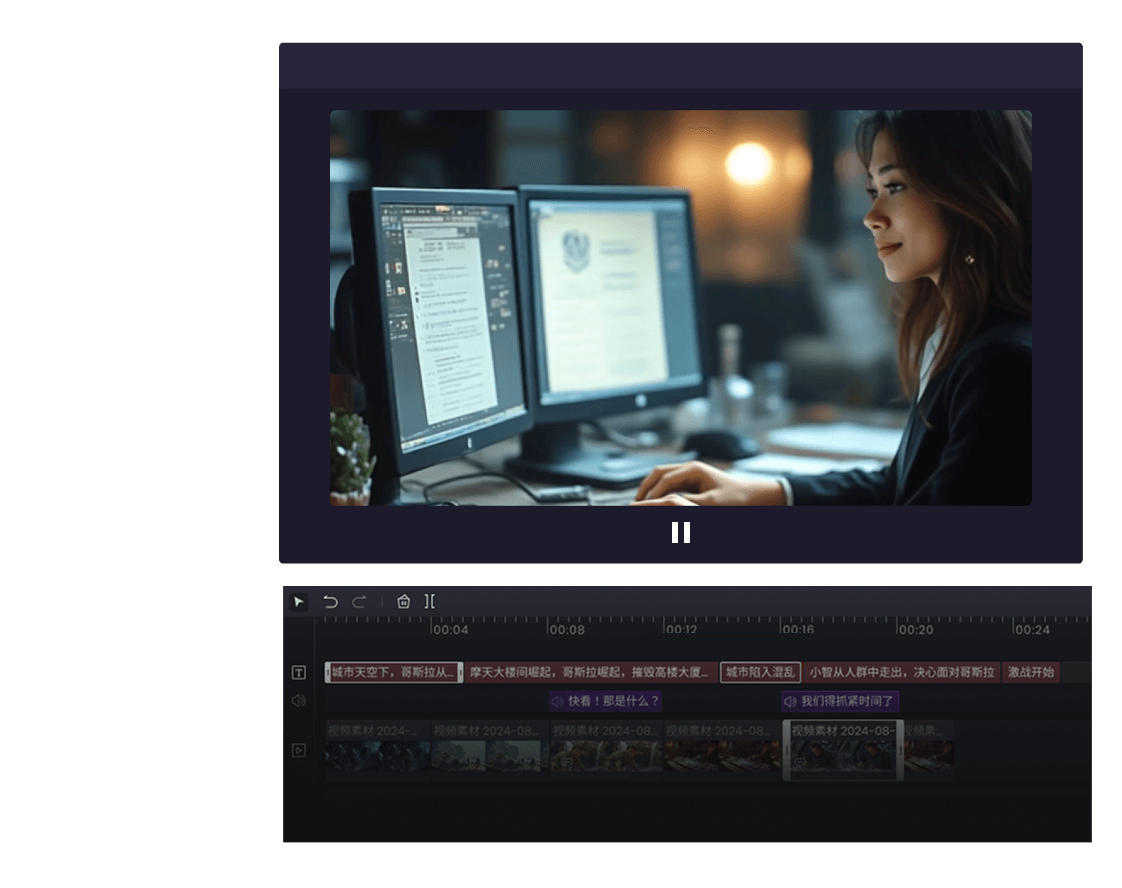Select the '我们得抓紧时间了' audio clip
Image resolution: width=1122 pixels, height=888 pixels.
pyautogui.click(x=840, y=702)
